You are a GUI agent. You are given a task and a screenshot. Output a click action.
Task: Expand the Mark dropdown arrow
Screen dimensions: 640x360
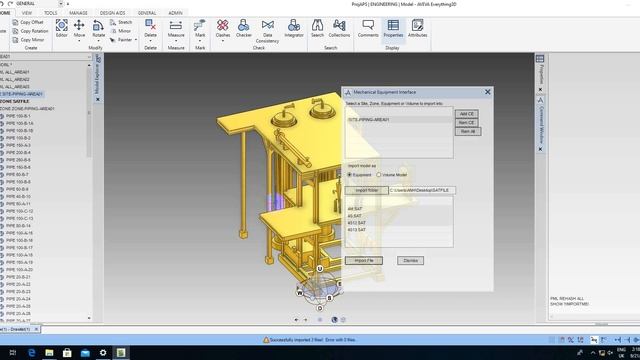(200, 41)
